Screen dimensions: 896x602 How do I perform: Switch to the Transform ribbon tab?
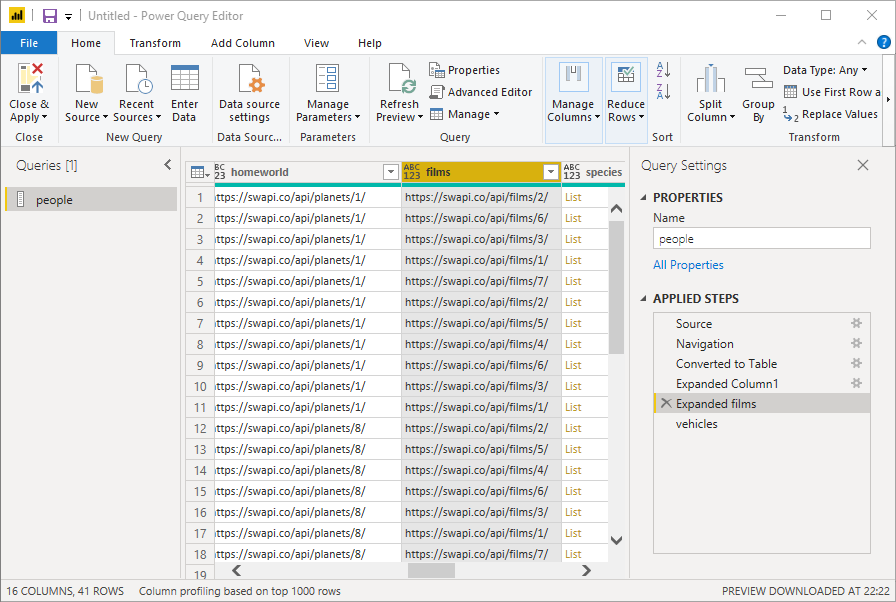pyautogui.click(x=155, y=43)
